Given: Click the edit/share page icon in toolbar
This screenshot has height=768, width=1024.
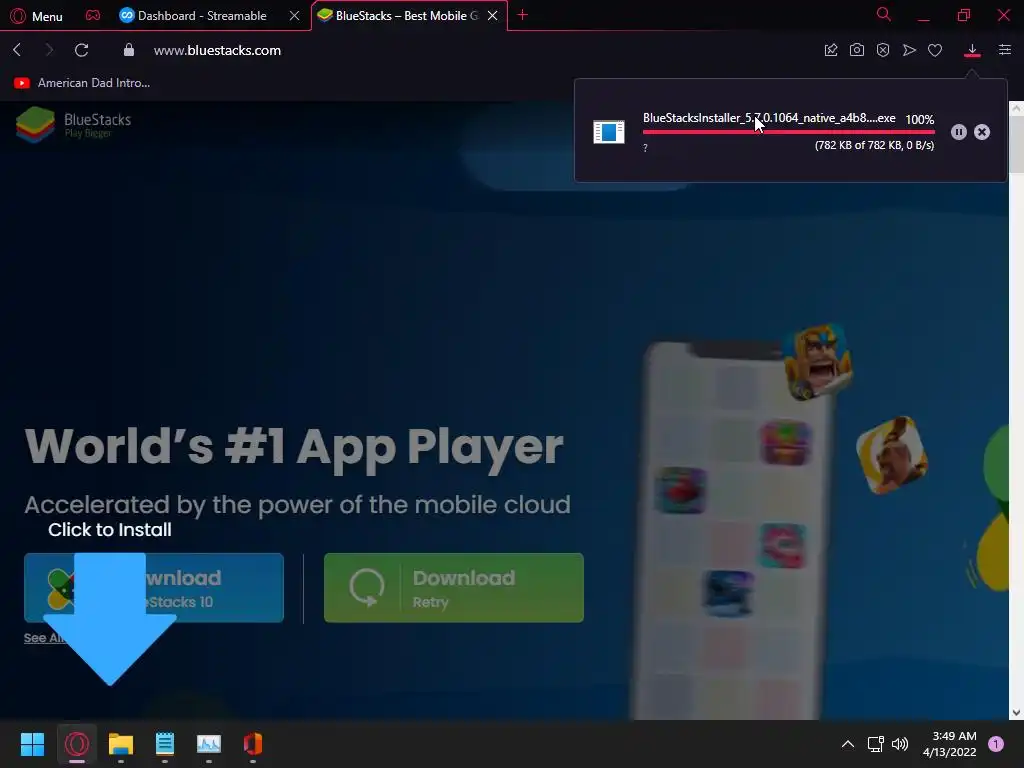Looking at the screenshot, I should (831, 50).
